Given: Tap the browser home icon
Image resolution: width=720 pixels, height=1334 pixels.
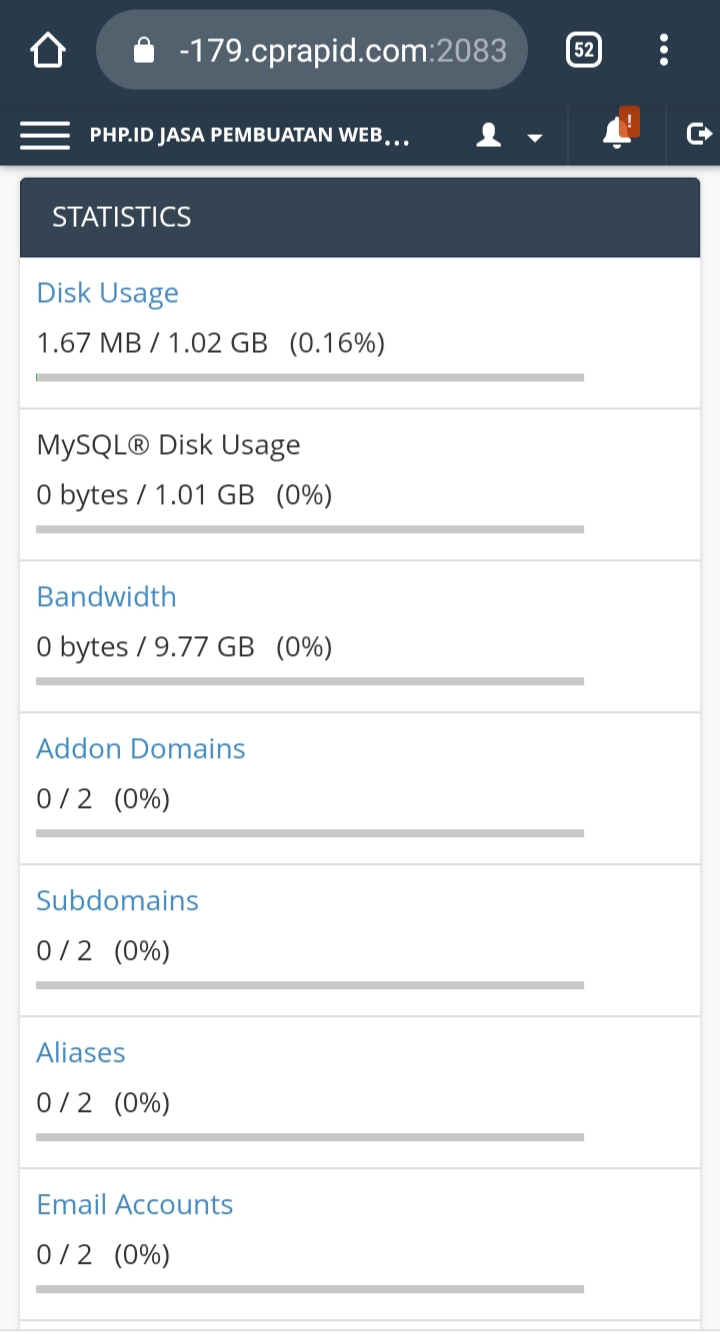Looking at the screenshot, I should coord(48,50).
